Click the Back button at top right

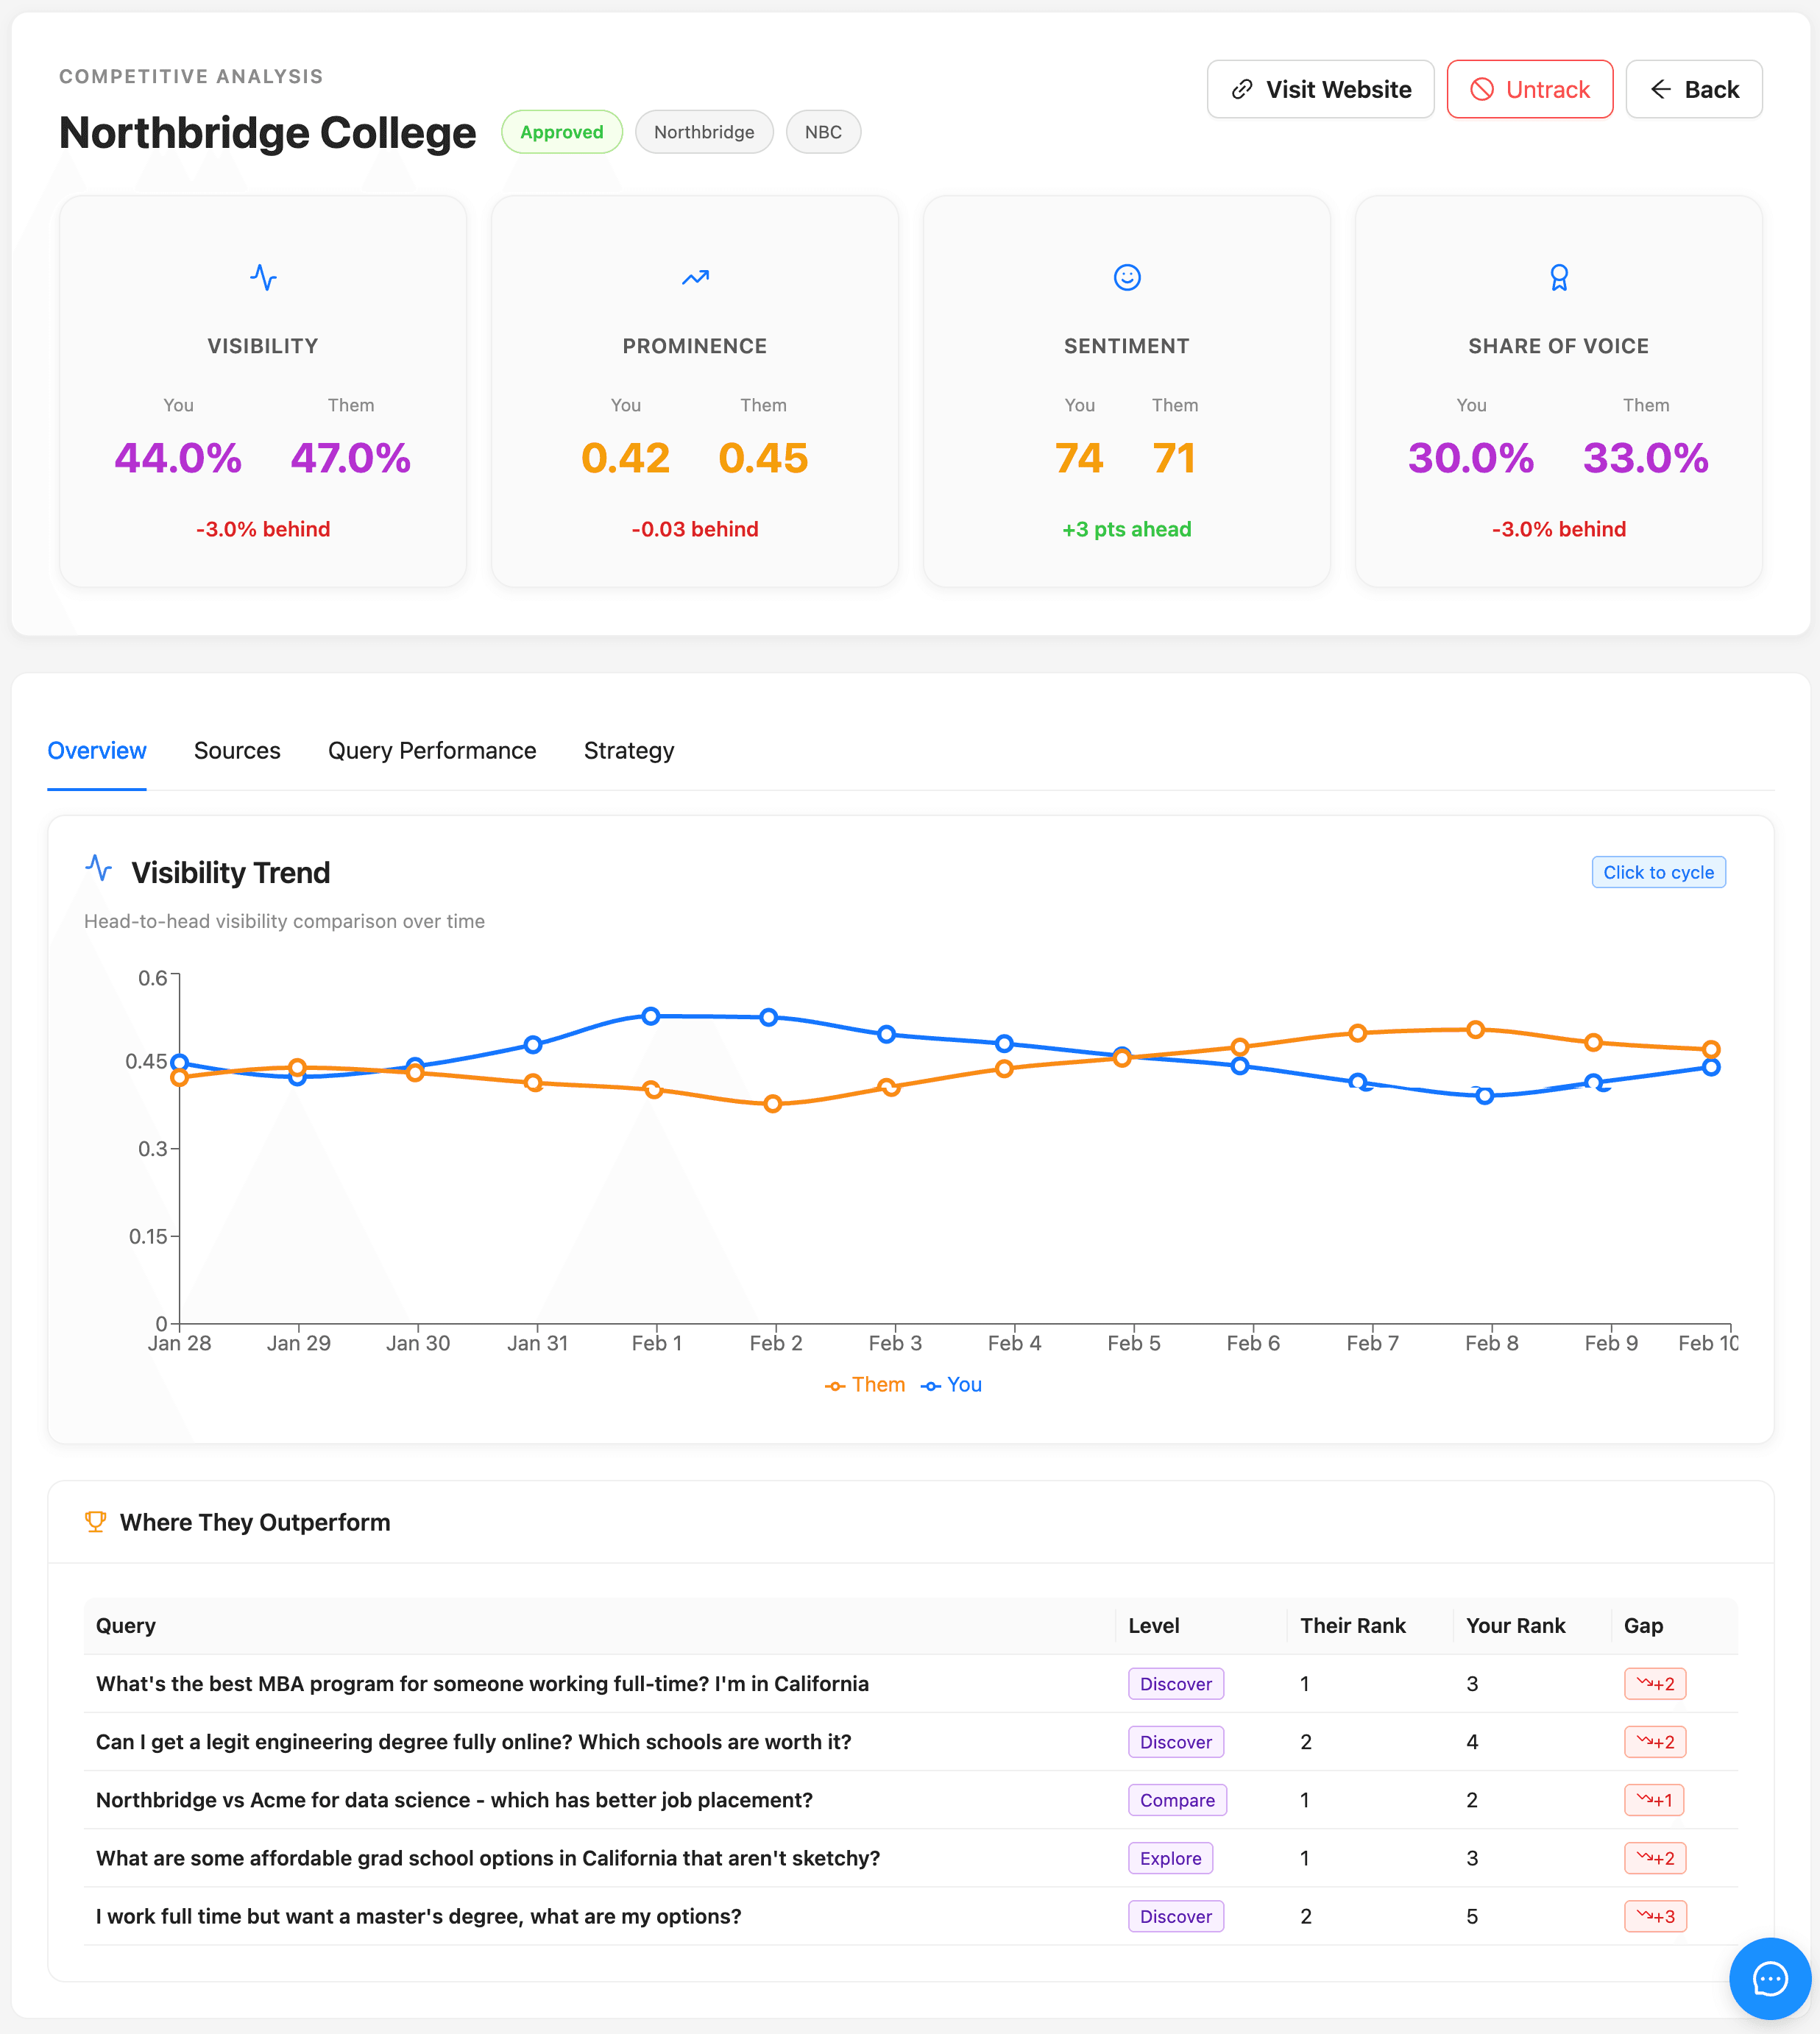(1694, 89)
